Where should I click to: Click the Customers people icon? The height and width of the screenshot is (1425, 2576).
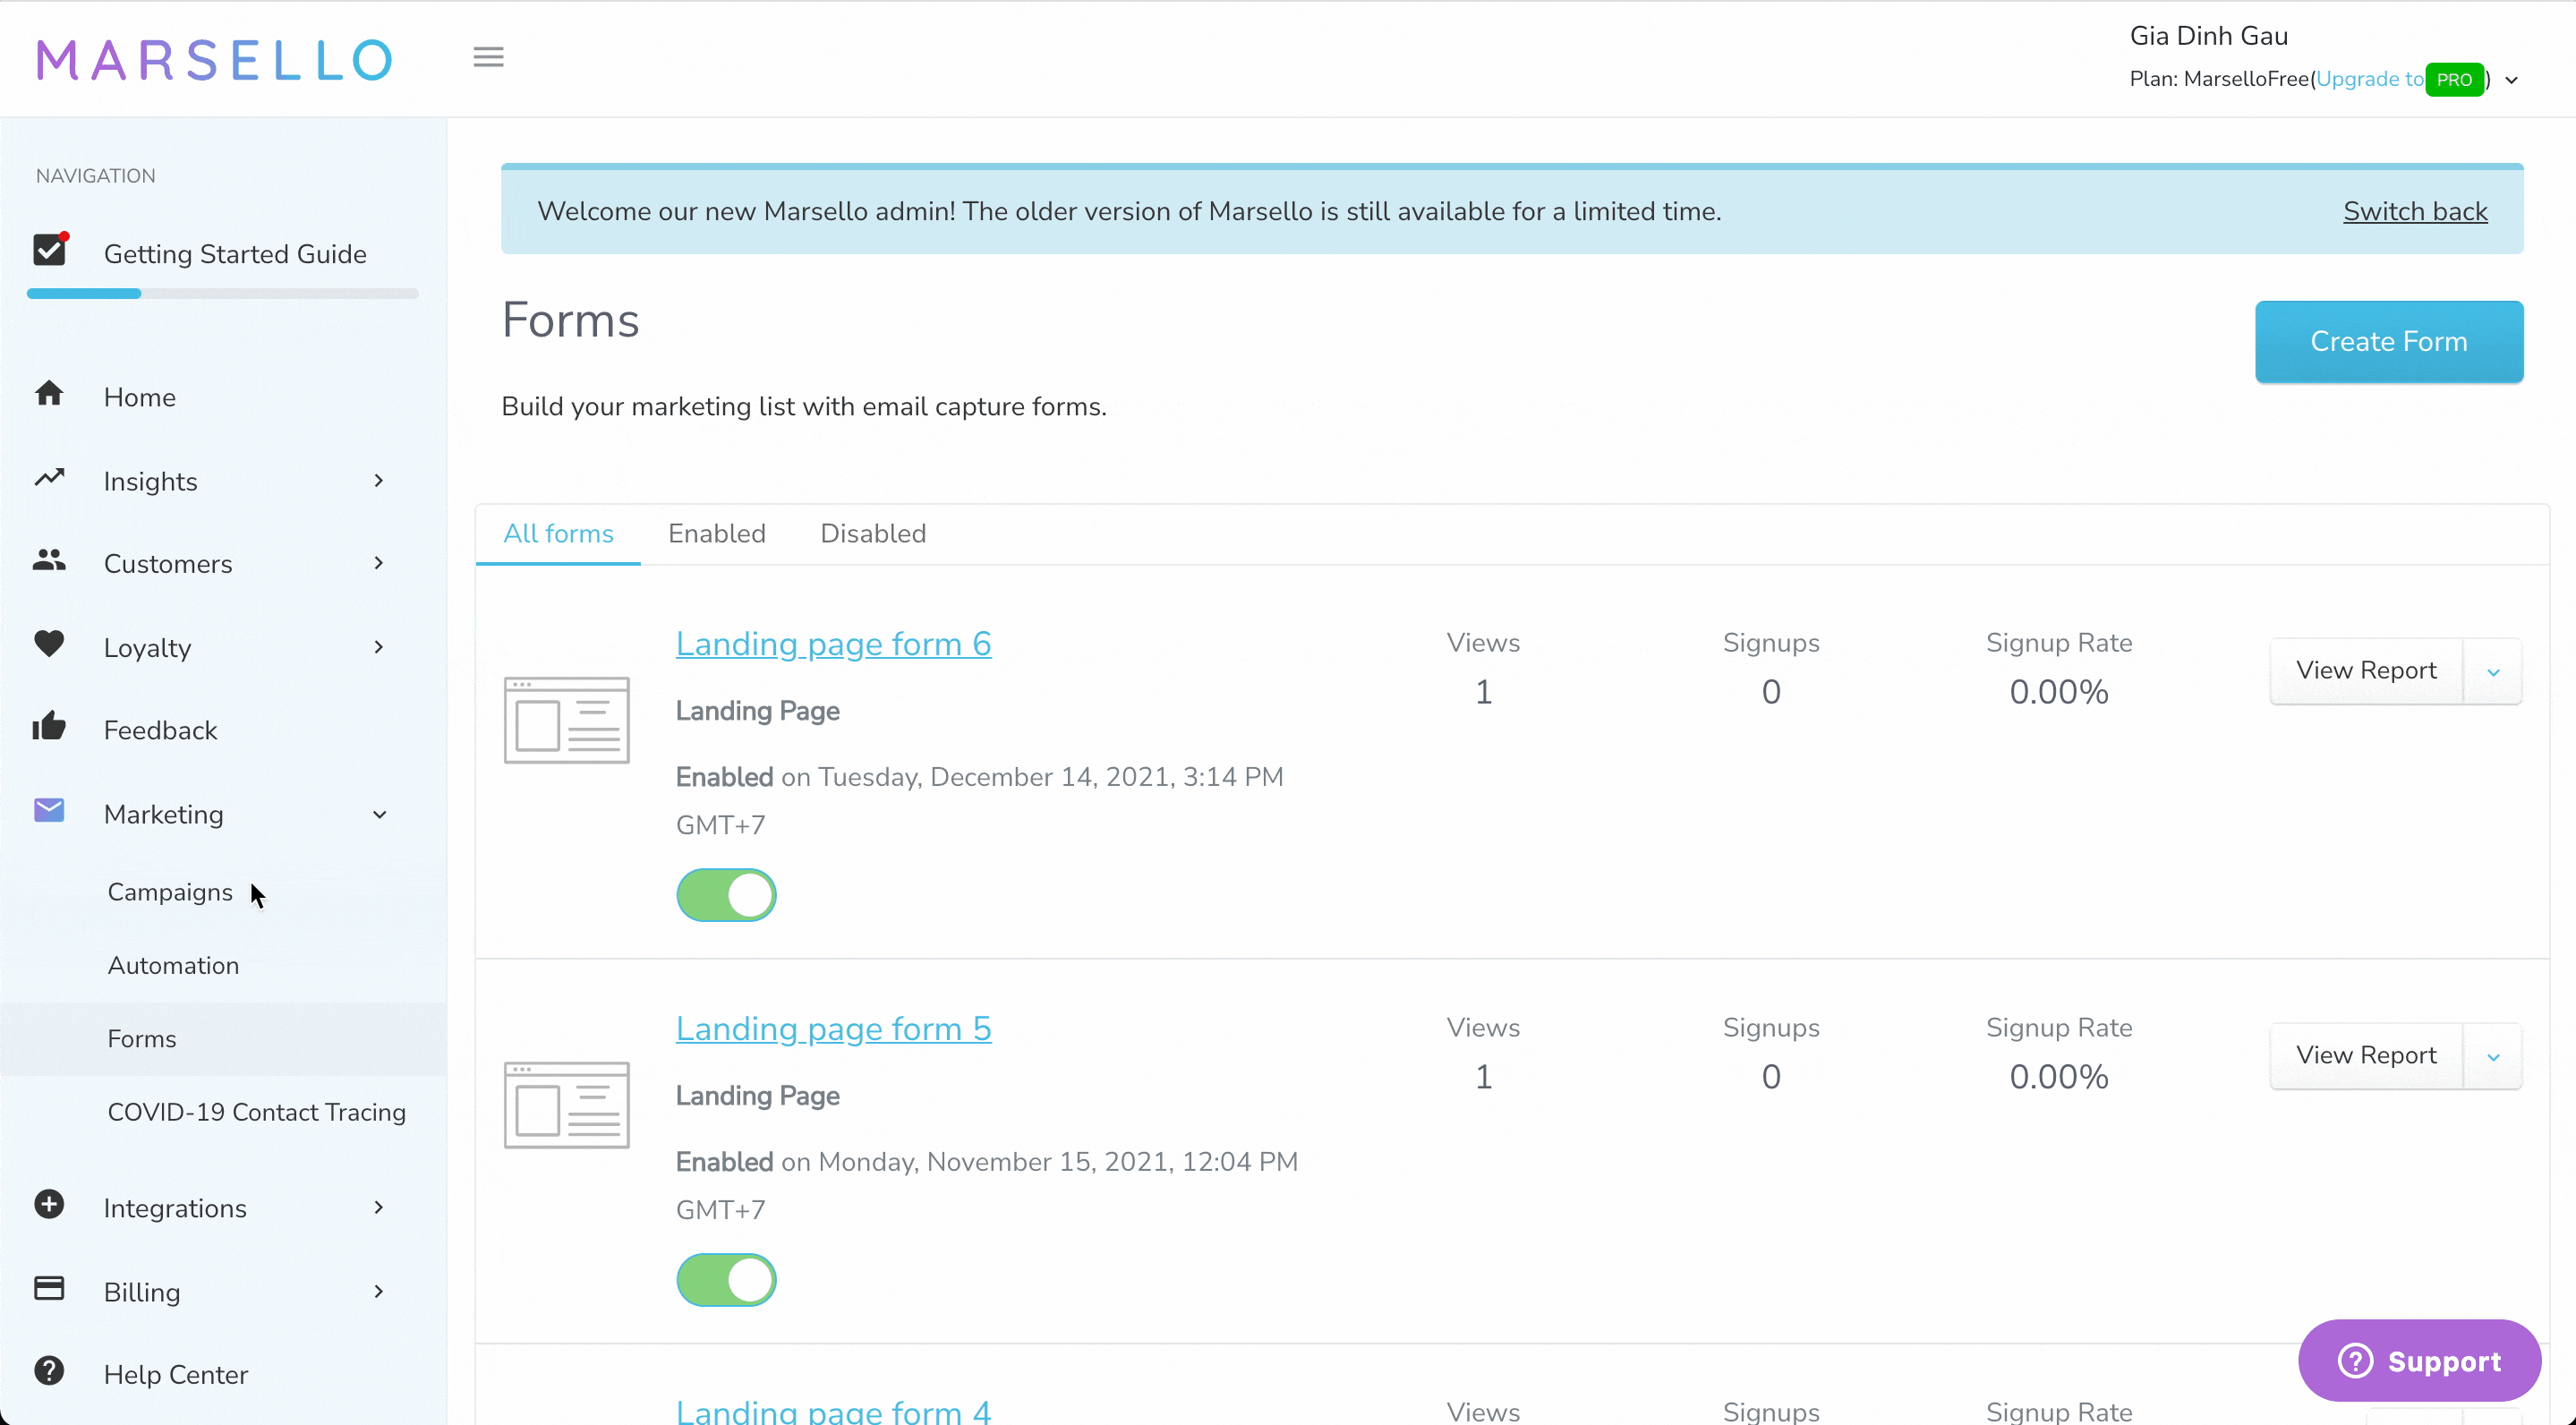point(49,560)
